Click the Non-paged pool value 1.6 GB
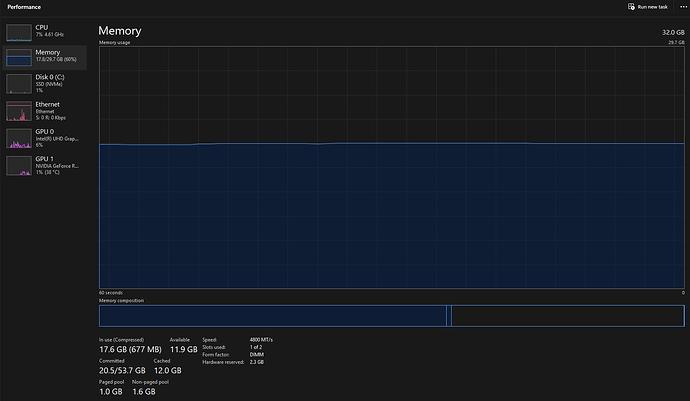This screenshot has width=690, height=401. pyautogui.click(x=144, y=392)
